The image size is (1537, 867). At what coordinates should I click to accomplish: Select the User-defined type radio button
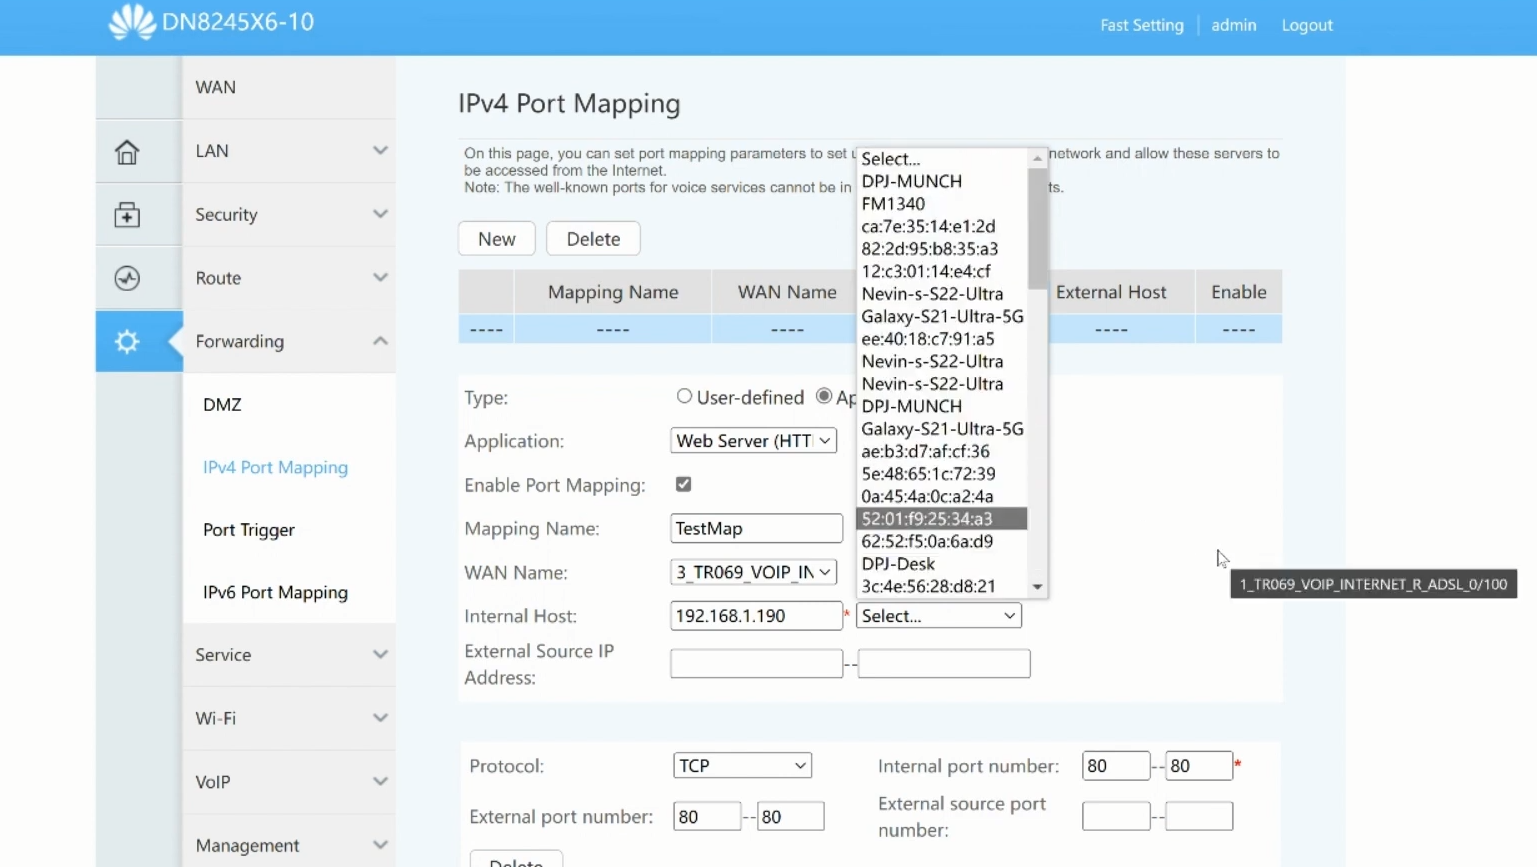(x=684, y=396)
